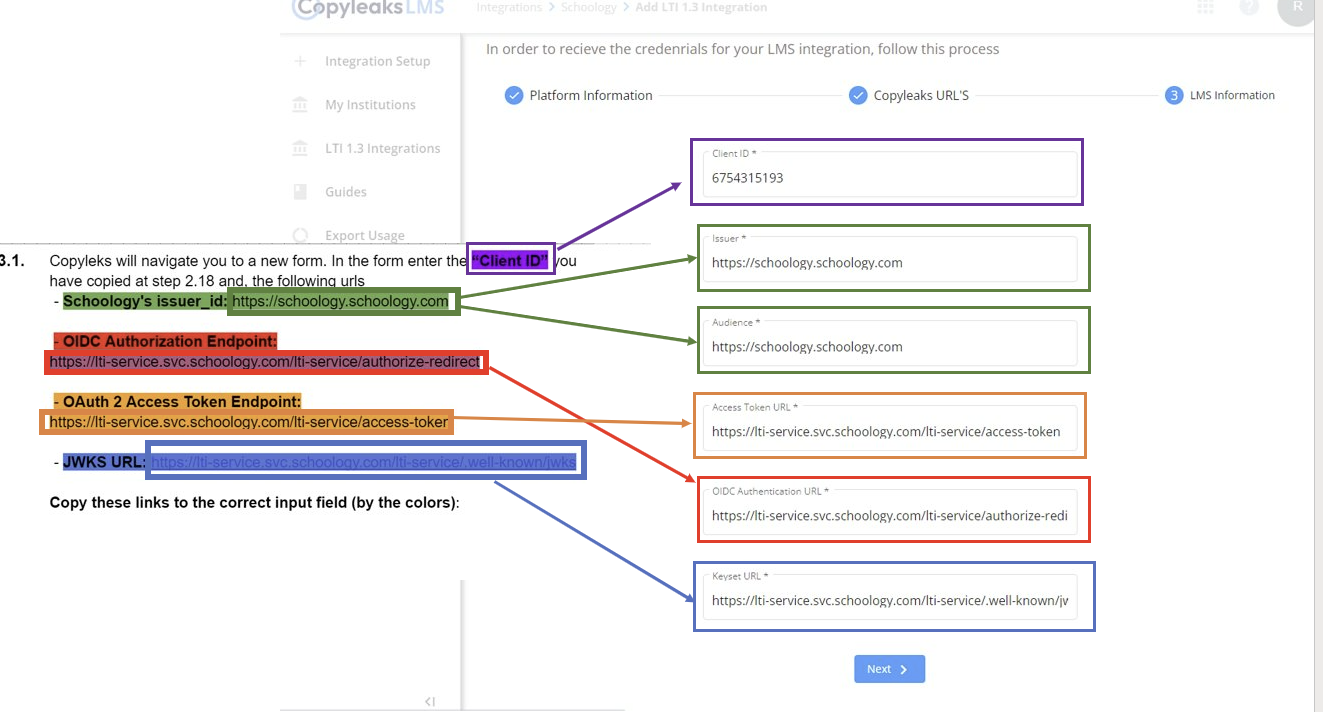Viewport: 1323px width, 712px height.
Task: Open the apps grid menu icon
Action: 1205,7
